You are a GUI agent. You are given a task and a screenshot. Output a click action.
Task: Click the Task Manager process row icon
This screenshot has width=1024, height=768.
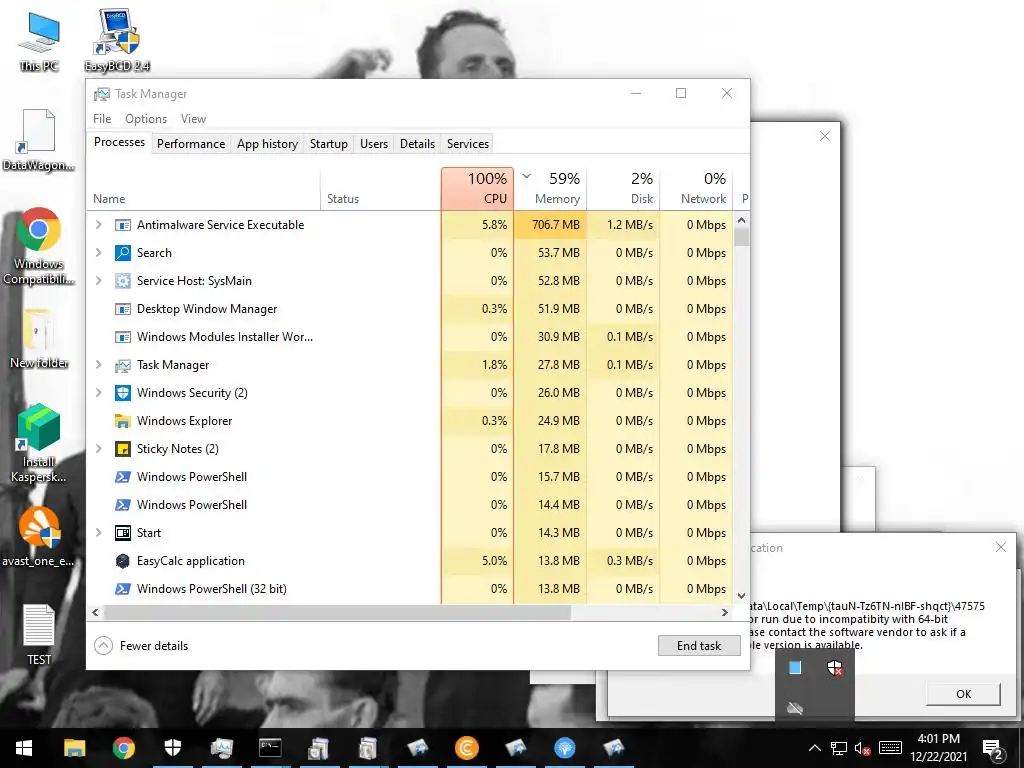pyautogui.click(x=122, y=365)
